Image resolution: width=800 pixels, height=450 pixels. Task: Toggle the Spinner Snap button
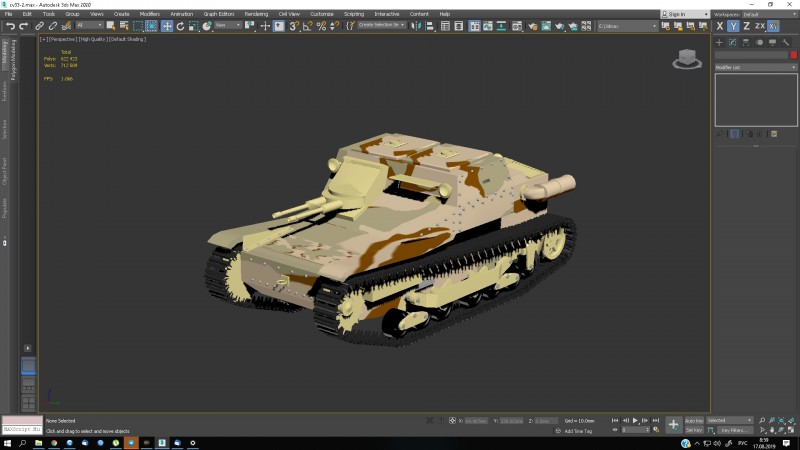334,26
